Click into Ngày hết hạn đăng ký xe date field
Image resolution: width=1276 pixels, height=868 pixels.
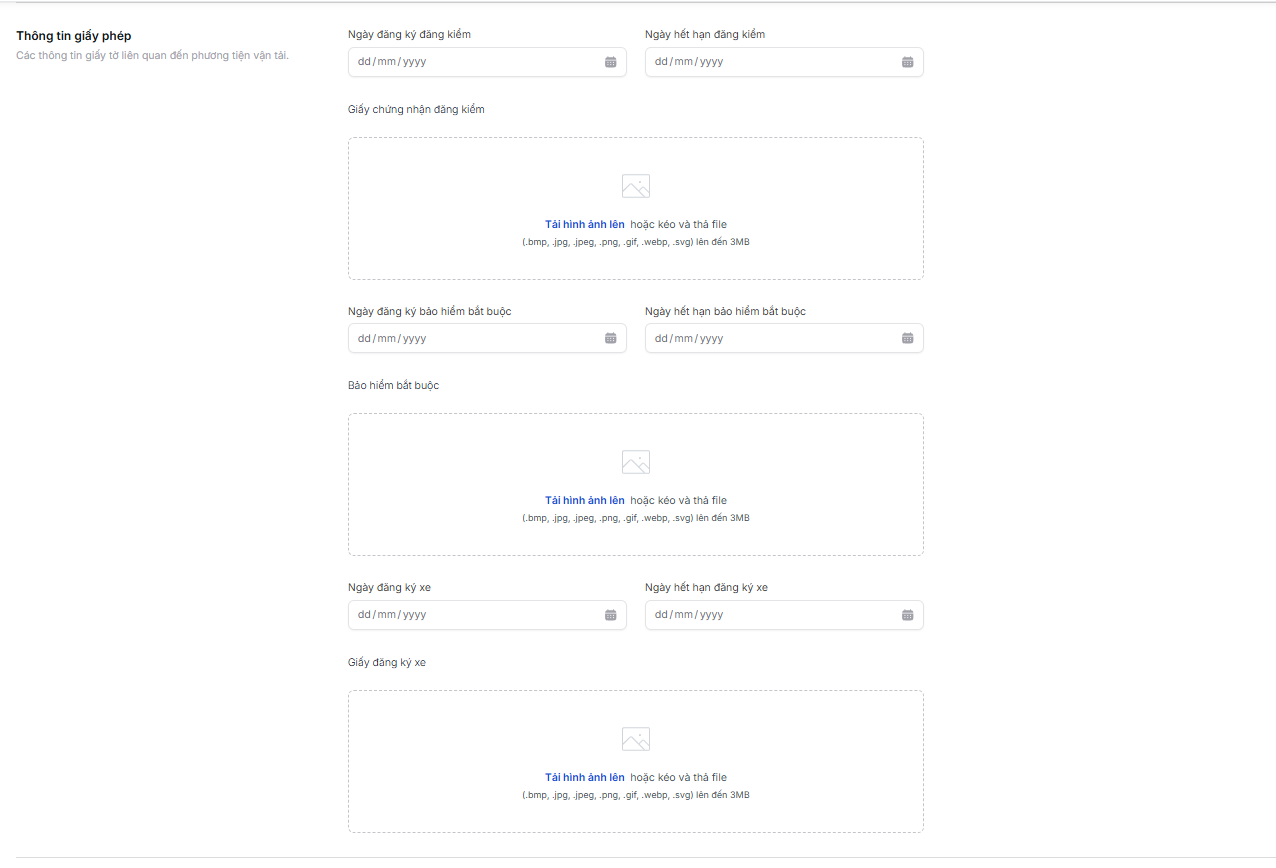(767, 615)
